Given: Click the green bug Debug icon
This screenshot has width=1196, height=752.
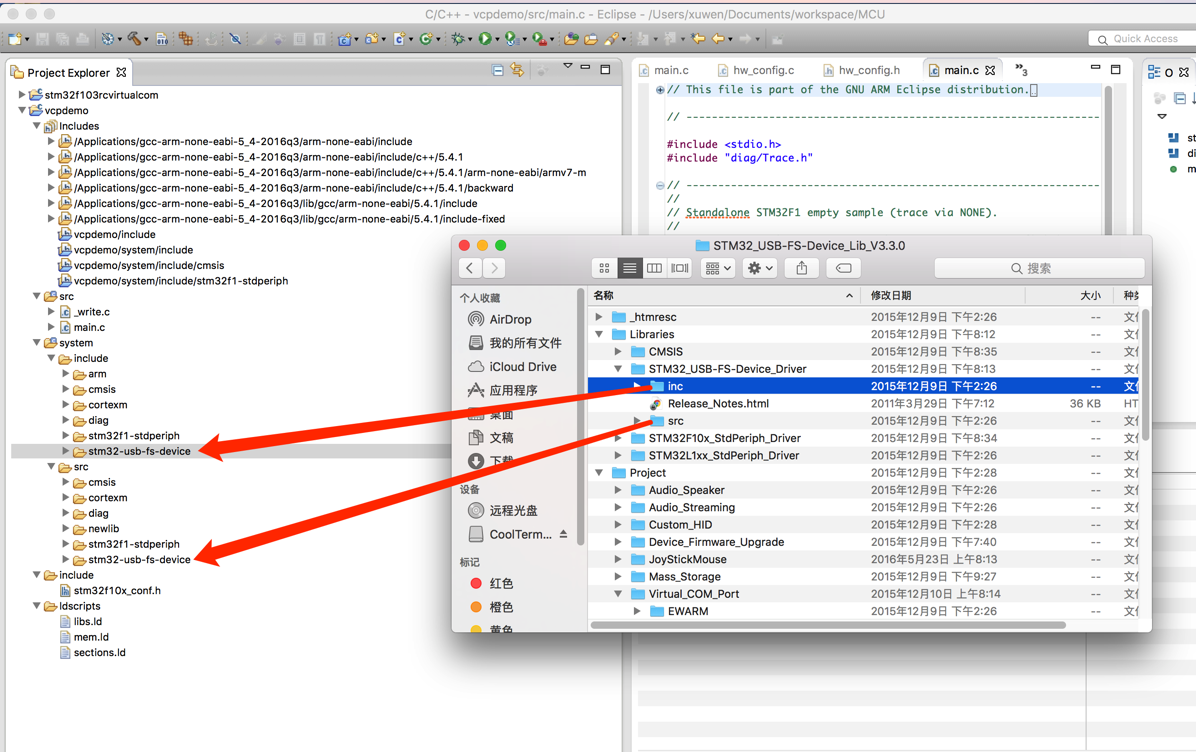Looking at the screenshot, I should coord(458,38).
